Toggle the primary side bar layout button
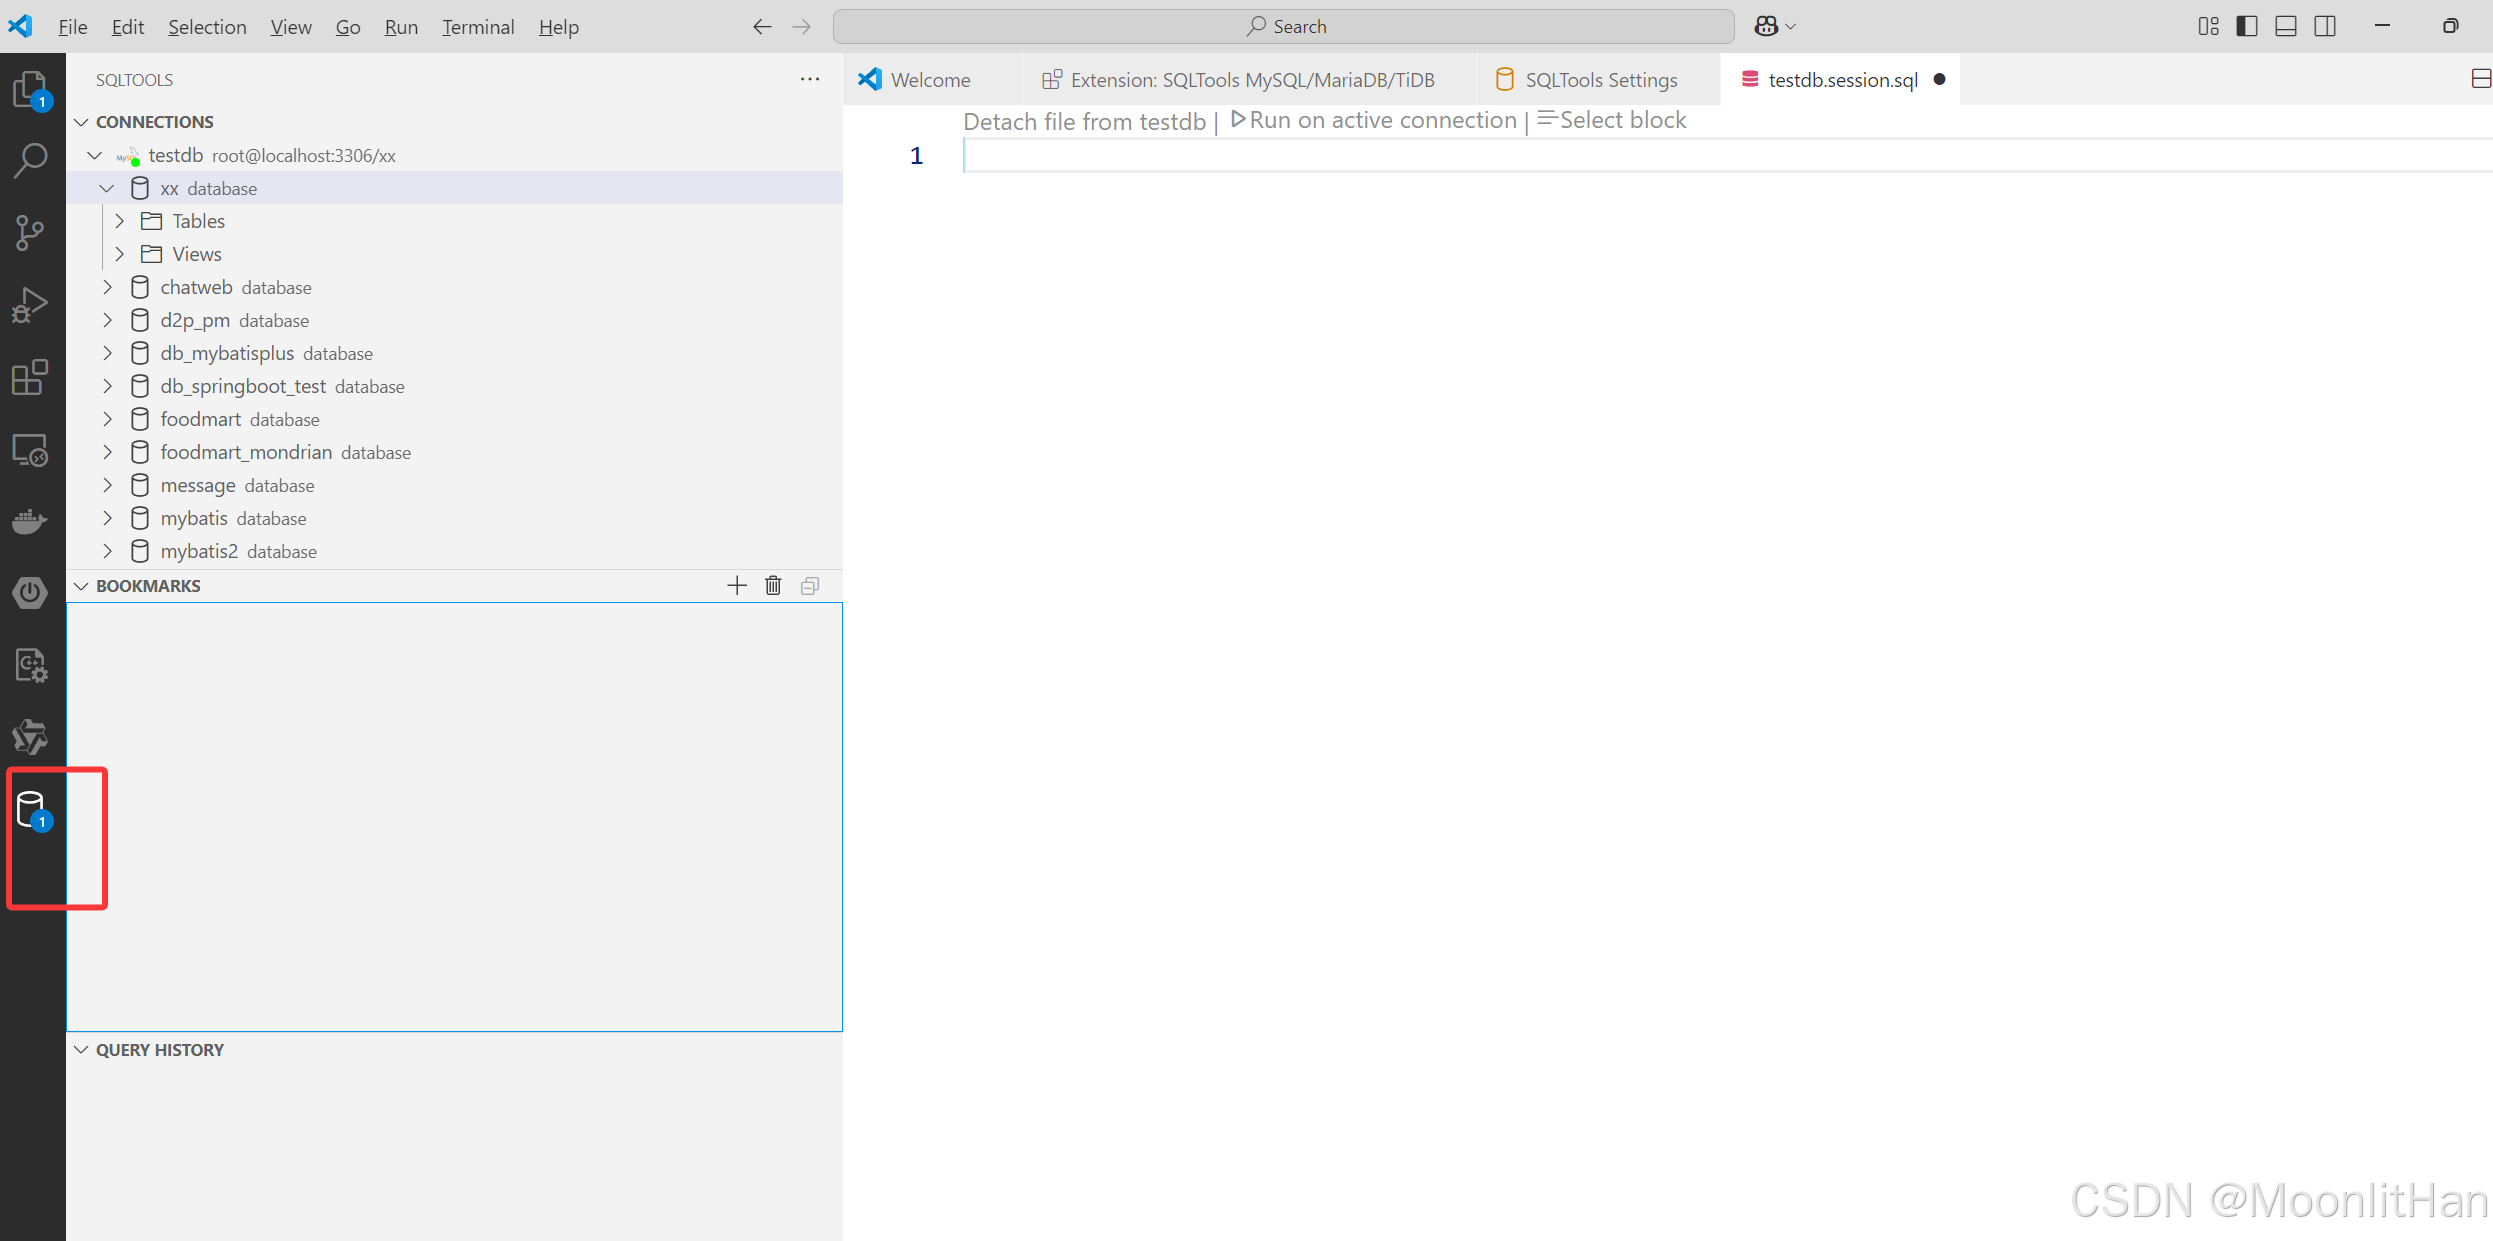Viewport: 2493px width, 1241px height. pos(2247,27)
